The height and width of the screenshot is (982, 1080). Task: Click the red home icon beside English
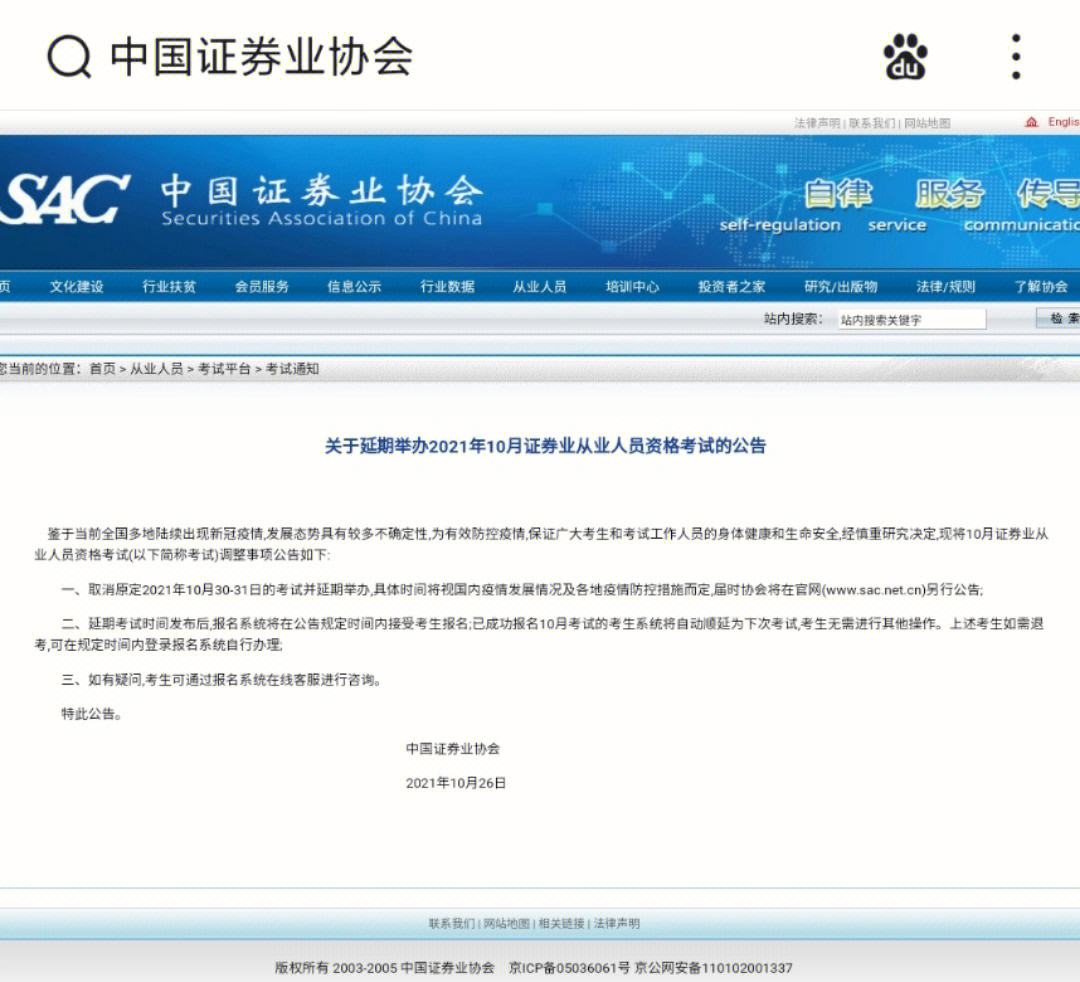(1031, 122)
